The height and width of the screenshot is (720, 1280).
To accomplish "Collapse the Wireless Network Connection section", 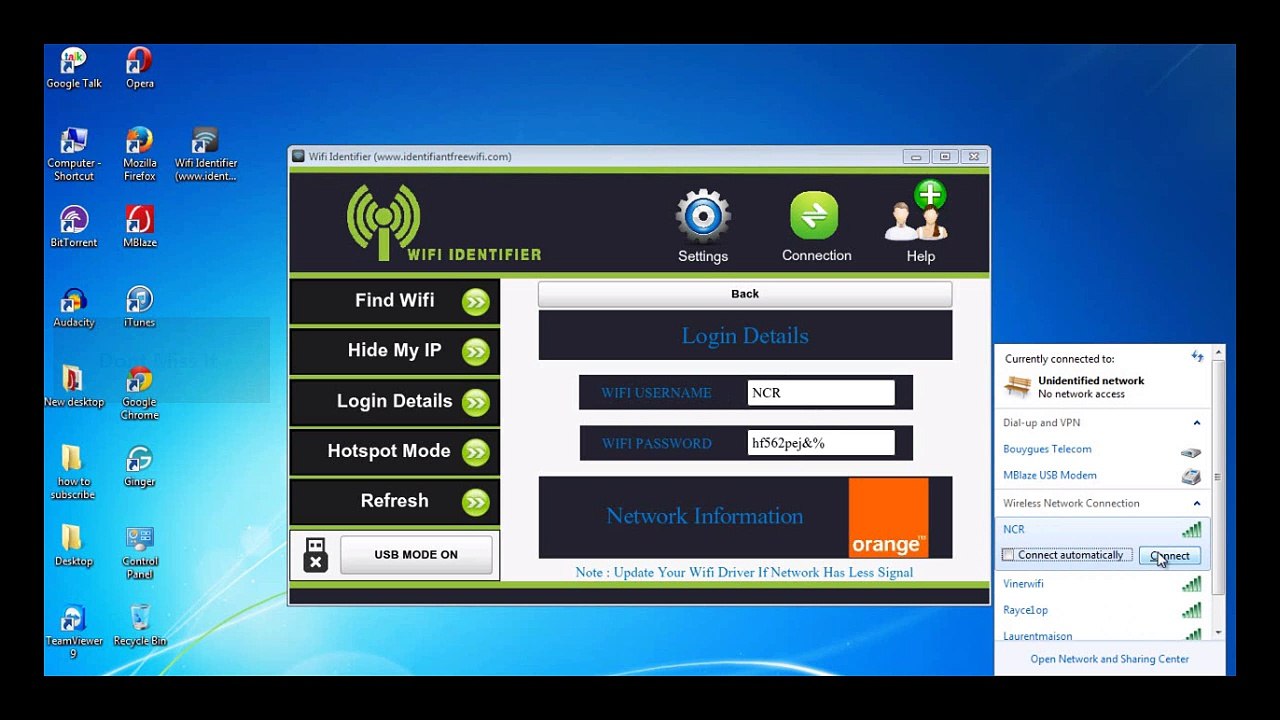I will (x=1196, y=504).
